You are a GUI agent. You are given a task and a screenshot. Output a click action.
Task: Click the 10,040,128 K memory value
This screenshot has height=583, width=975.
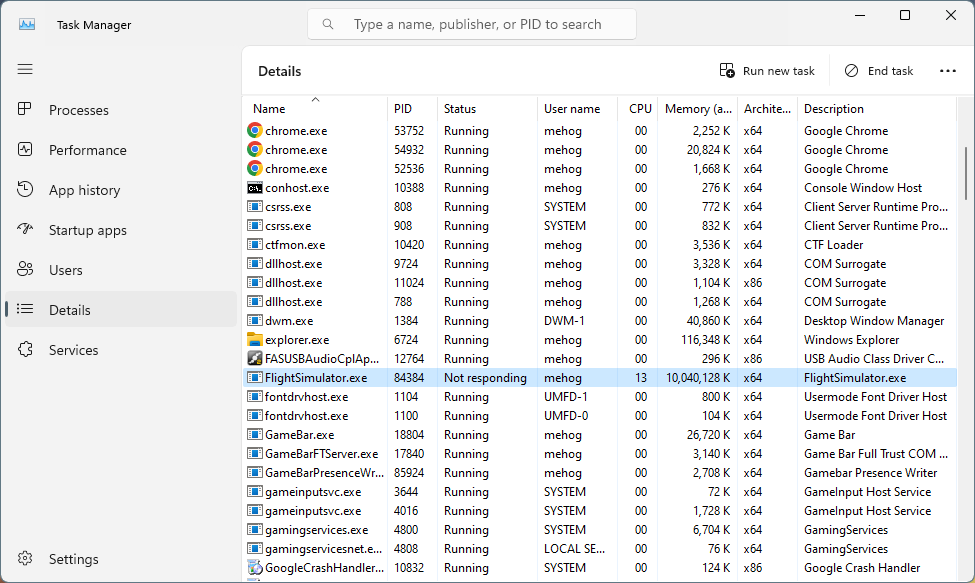click(x=698, y=378)
